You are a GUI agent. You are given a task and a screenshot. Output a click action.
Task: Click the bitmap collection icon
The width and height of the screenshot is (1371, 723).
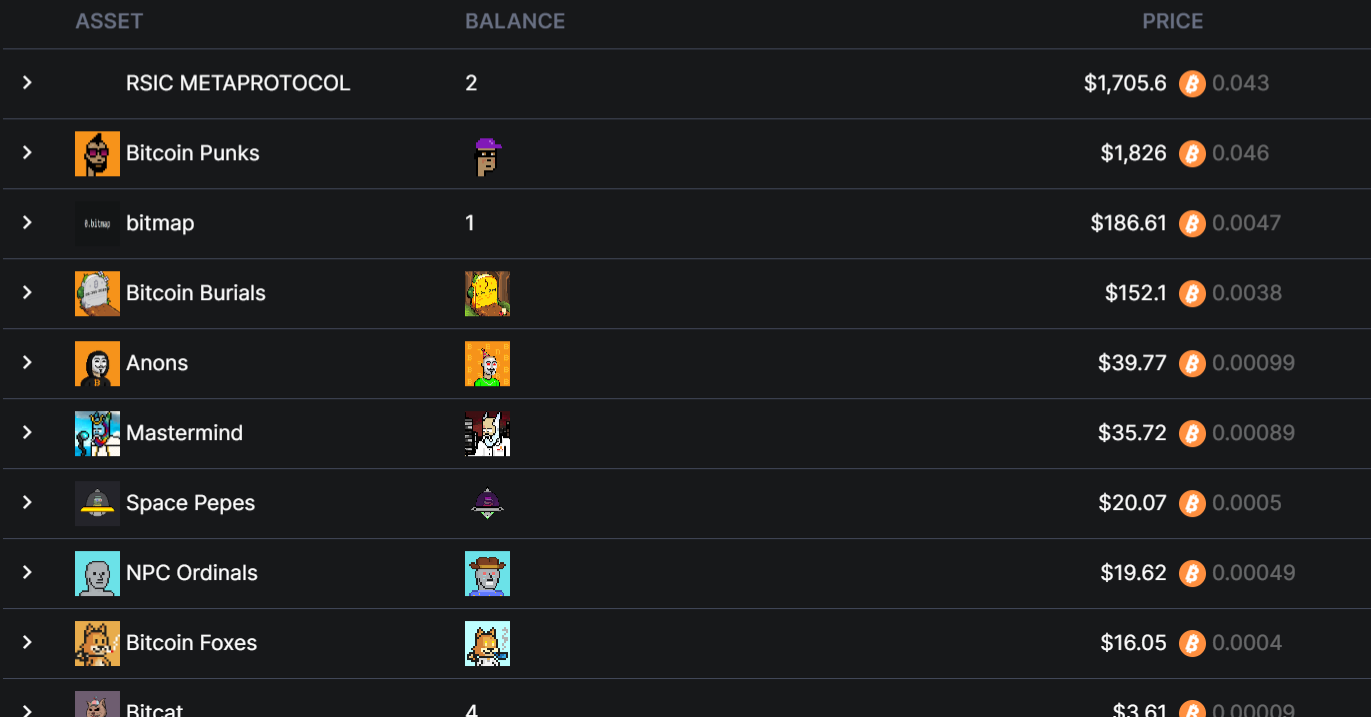click(97, 223)
